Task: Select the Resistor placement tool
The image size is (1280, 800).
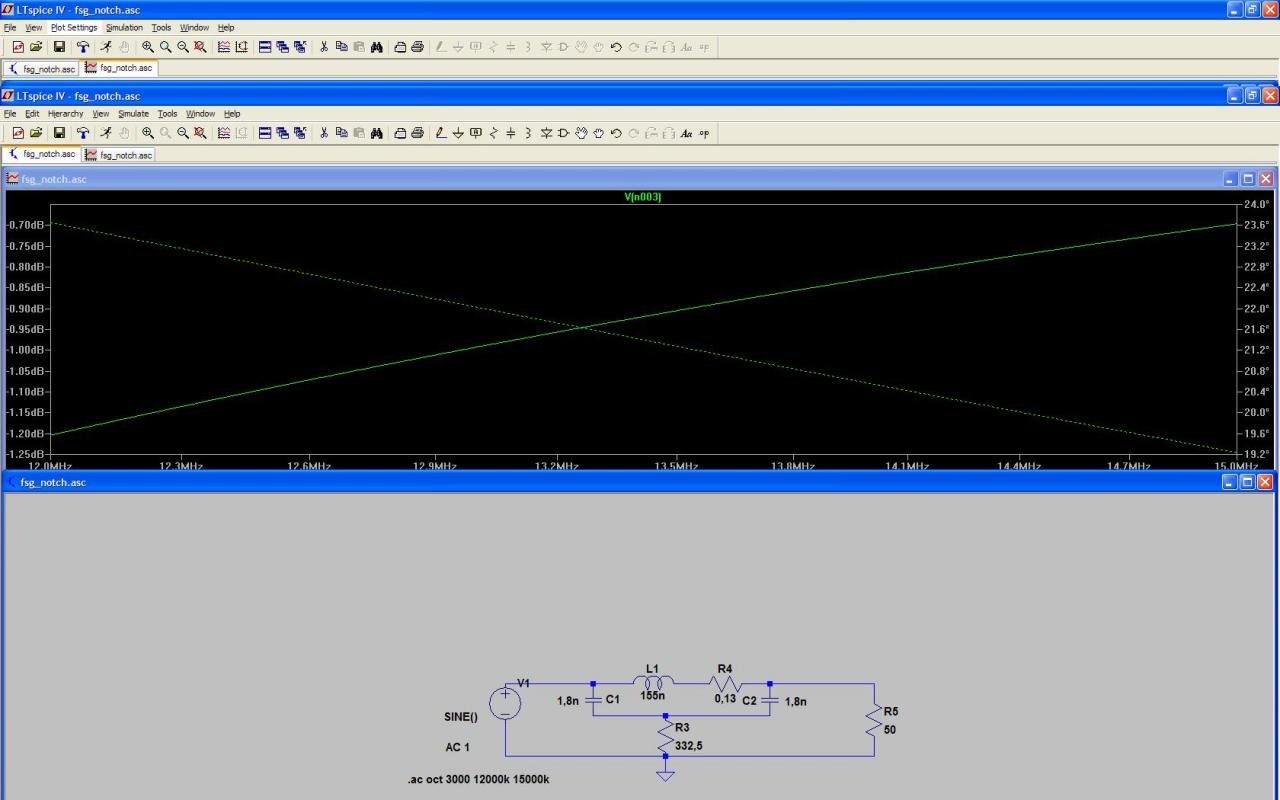Action: coord(493,133)
